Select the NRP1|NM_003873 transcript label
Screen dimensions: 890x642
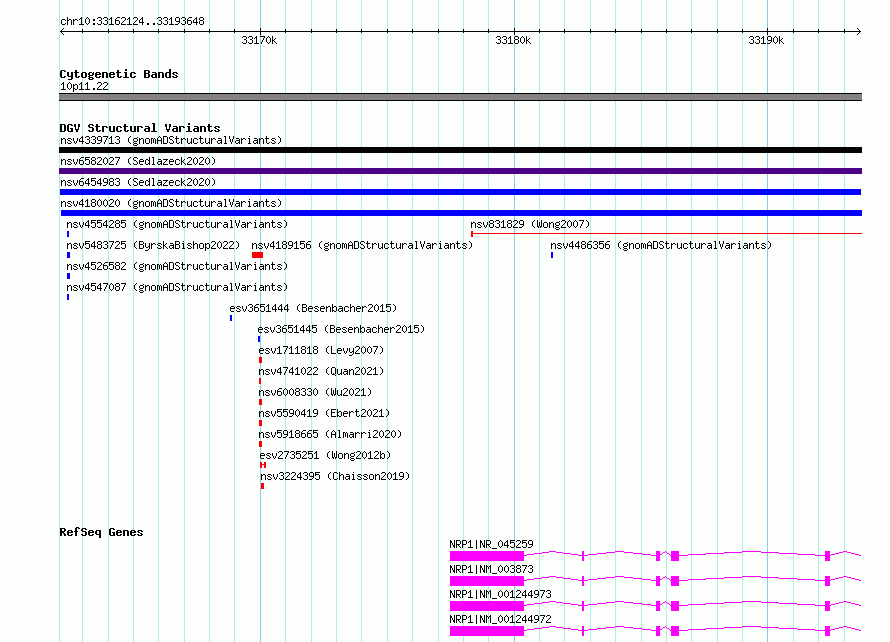(492, 569)
